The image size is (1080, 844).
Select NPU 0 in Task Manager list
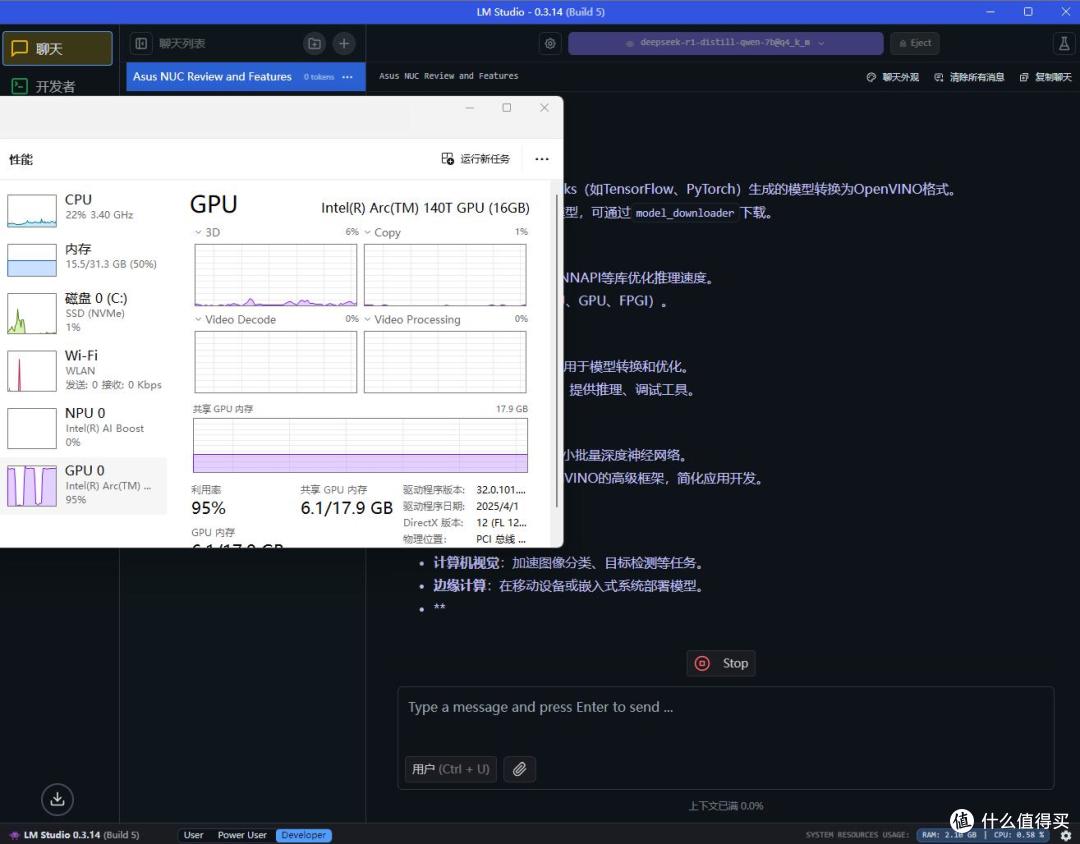point(83,427)
